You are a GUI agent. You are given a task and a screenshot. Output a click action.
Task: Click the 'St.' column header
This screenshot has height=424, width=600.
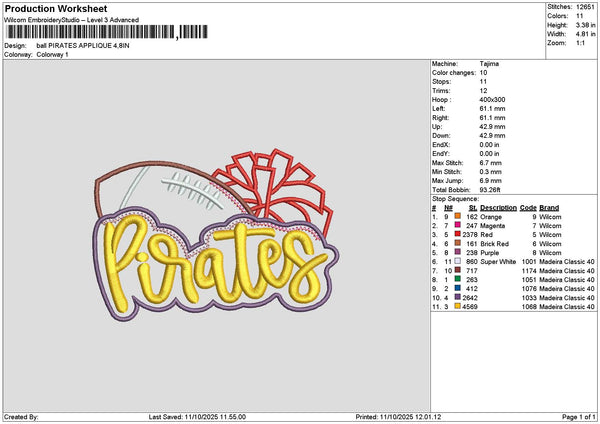pyautogui.click(x=473, y=208)
